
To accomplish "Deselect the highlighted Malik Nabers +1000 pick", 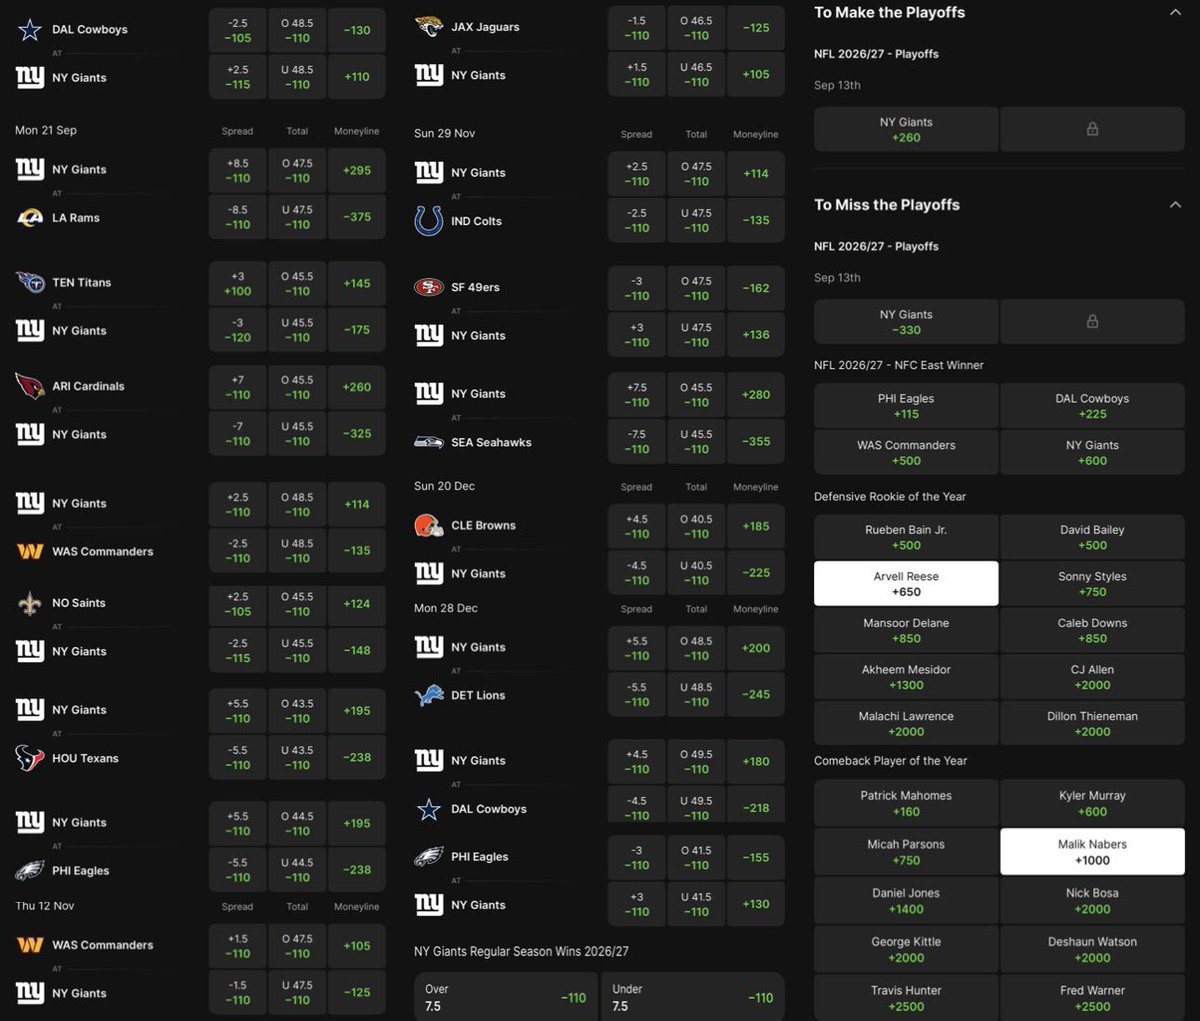I will pos(1092,851).
